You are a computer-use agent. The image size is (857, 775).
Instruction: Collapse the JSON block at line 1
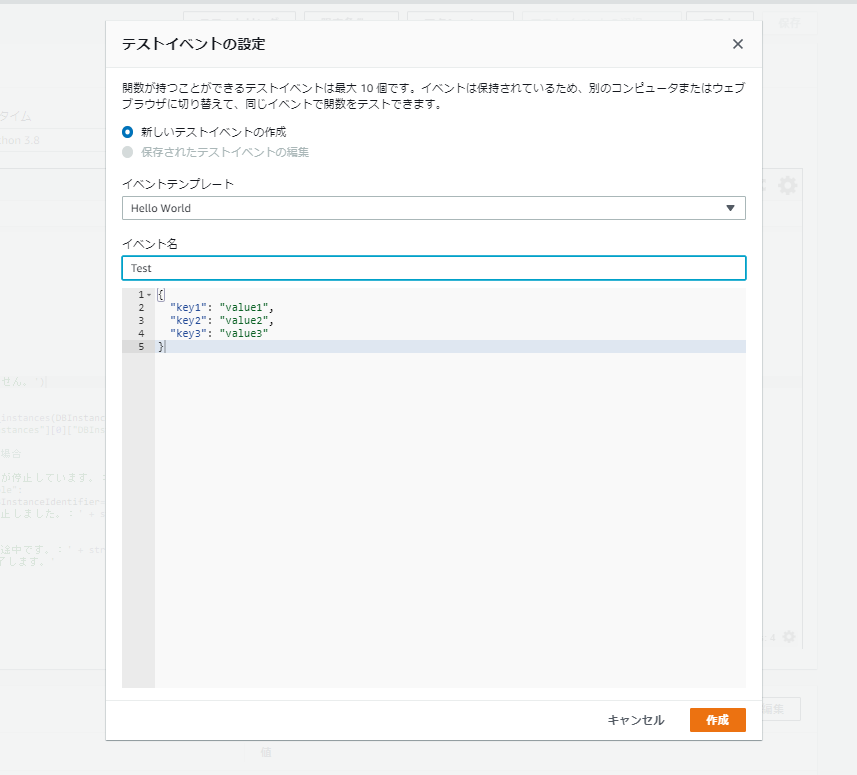tap(149, 295)
